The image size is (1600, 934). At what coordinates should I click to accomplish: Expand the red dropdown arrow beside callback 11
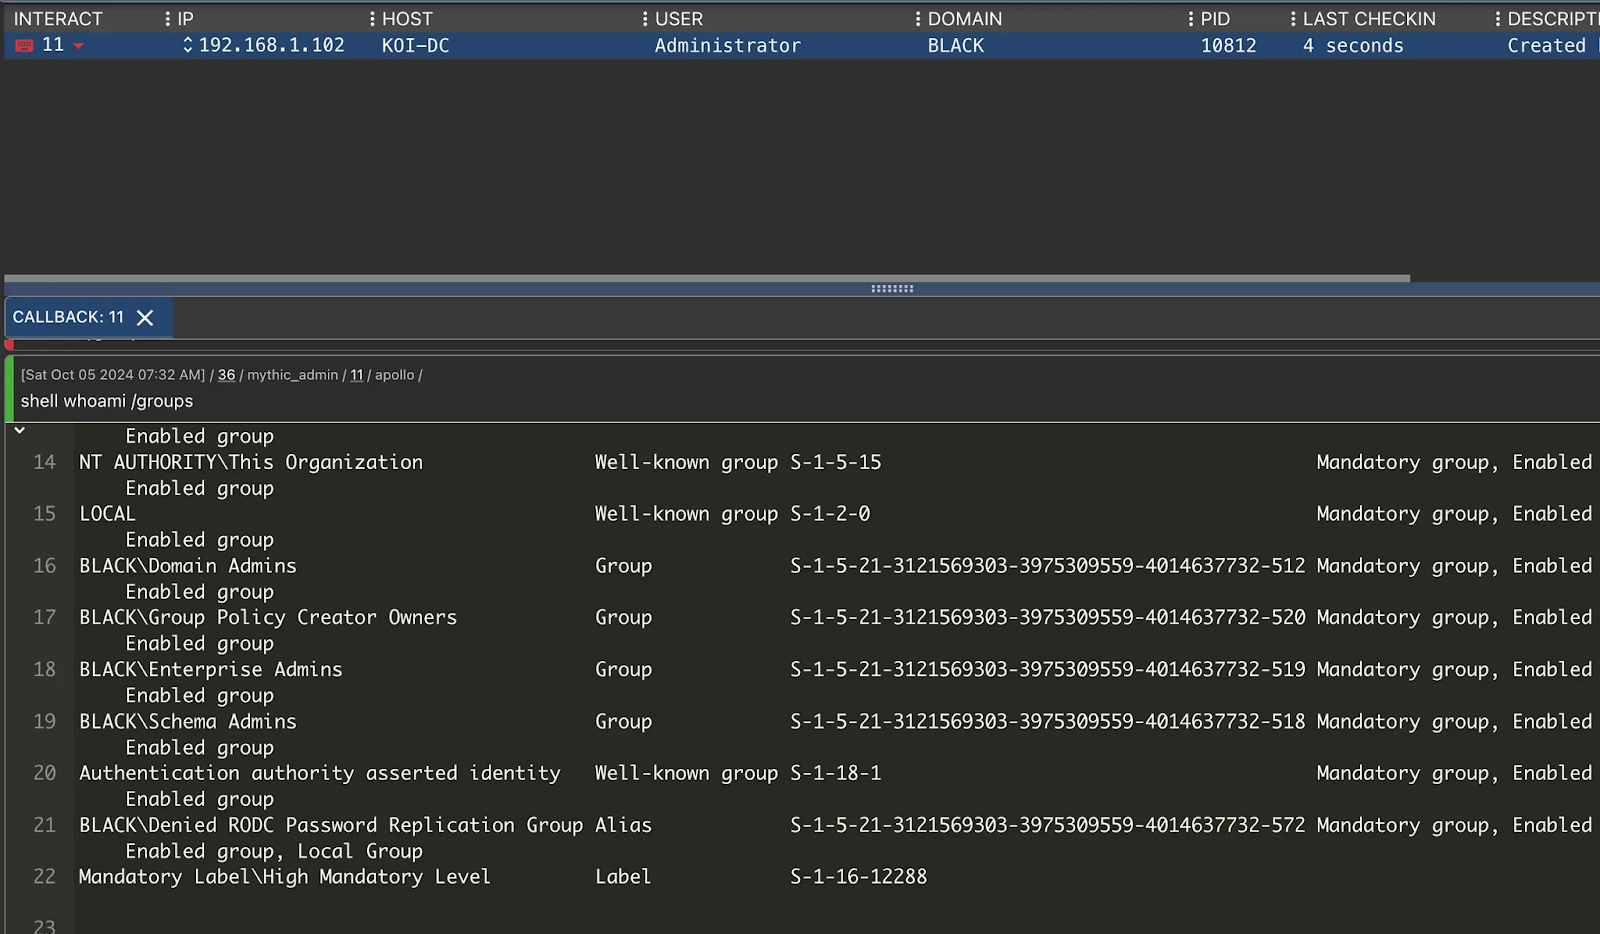pyautogui.click(x=78, y=46)
